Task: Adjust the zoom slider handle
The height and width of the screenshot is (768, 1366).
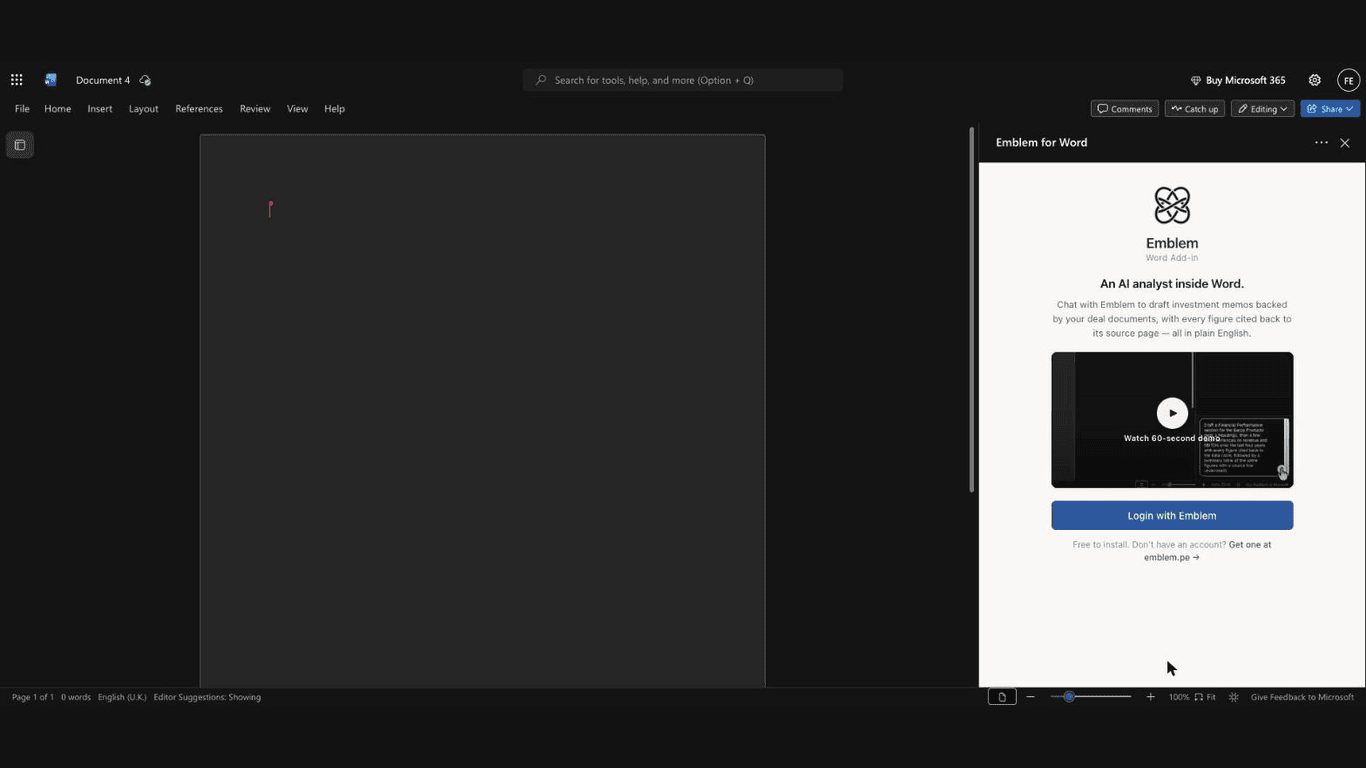Action: tap(1069, 697)
